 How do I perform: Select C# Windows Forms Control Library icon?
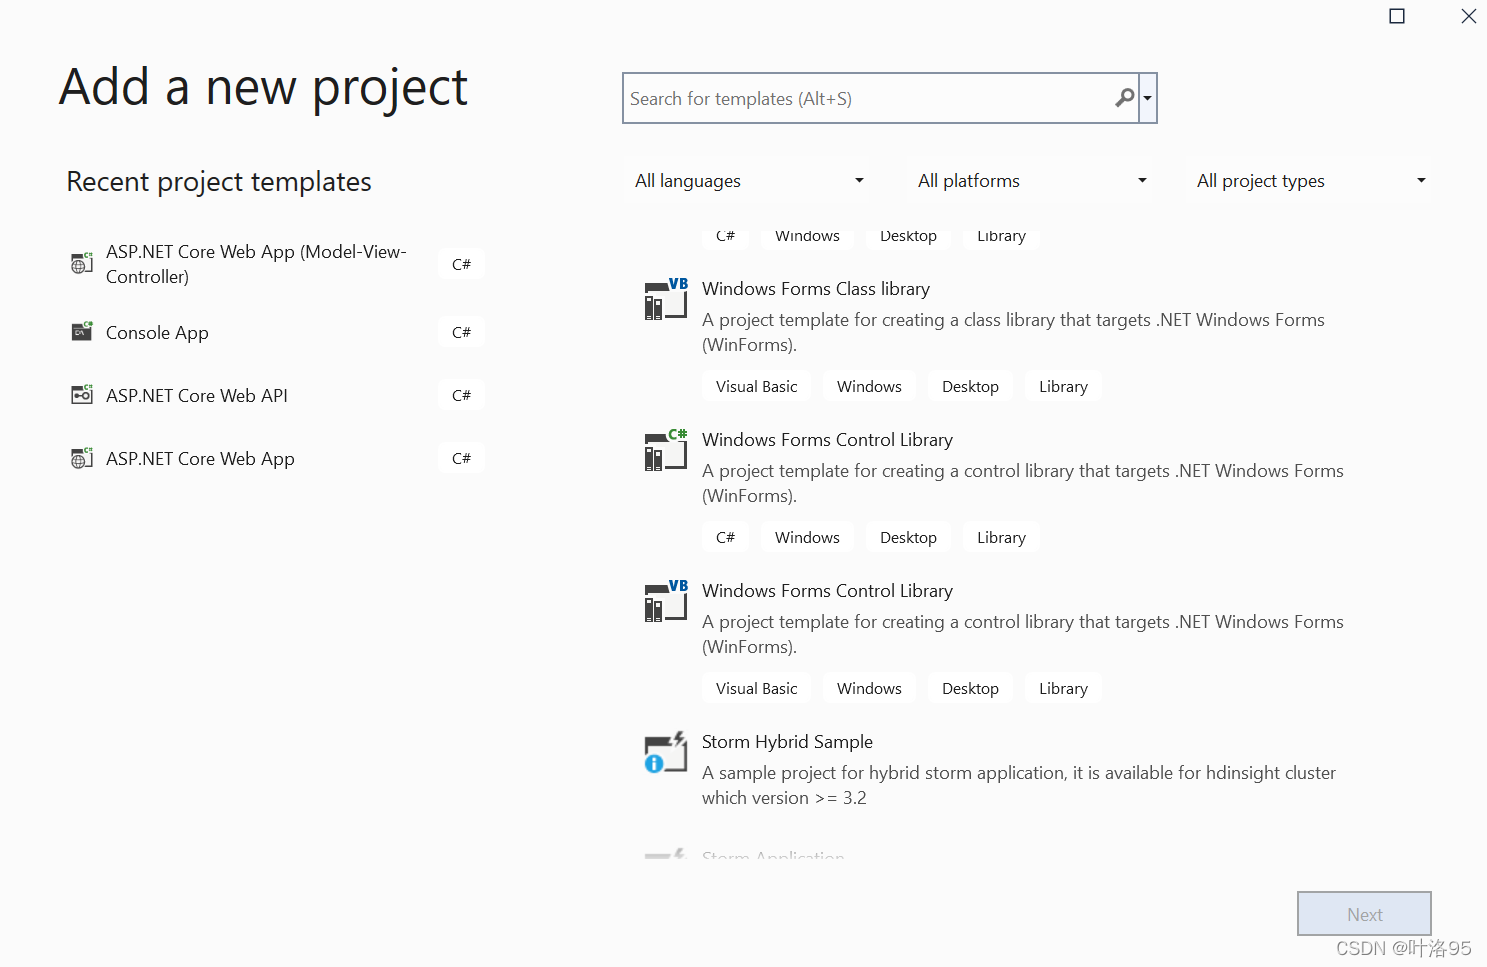pyautogui.click(x=666, y=450)
